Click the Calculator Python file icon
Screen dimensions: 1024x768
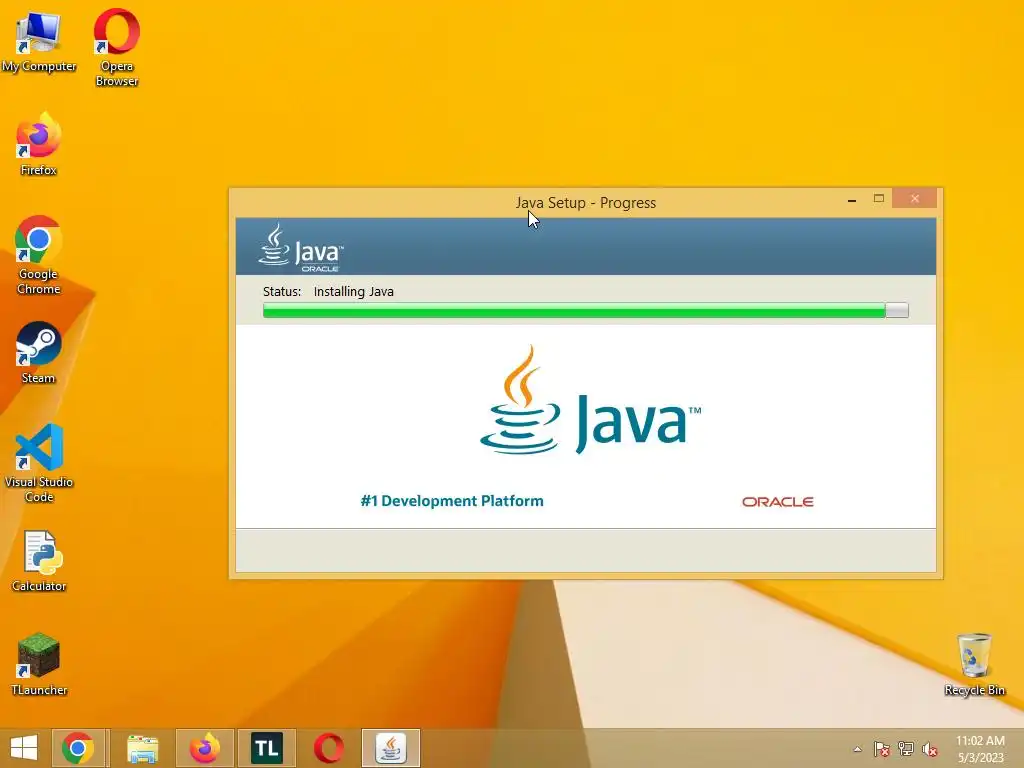[x=39, y=561]
